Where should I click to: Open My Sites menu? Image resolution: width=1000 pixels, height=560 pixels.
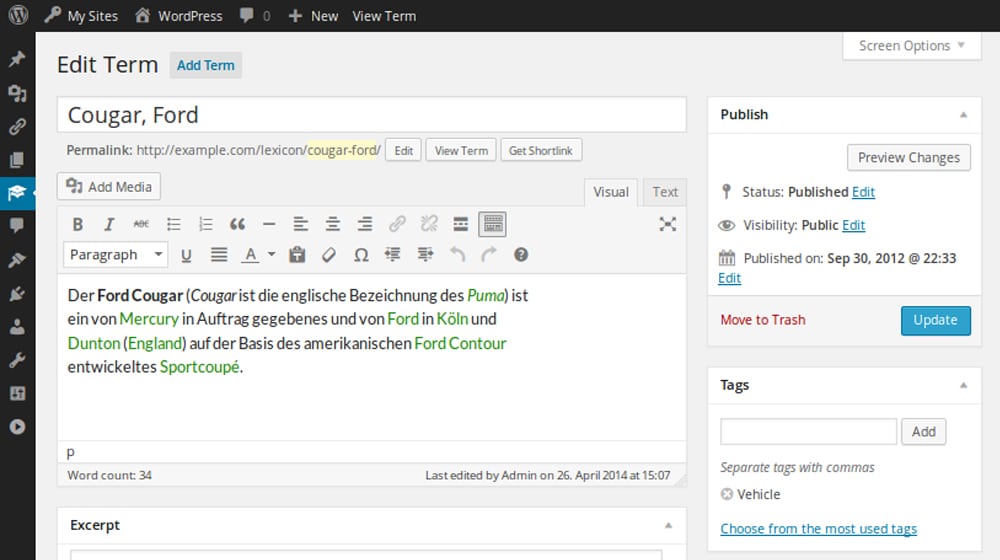click(81, 15)
